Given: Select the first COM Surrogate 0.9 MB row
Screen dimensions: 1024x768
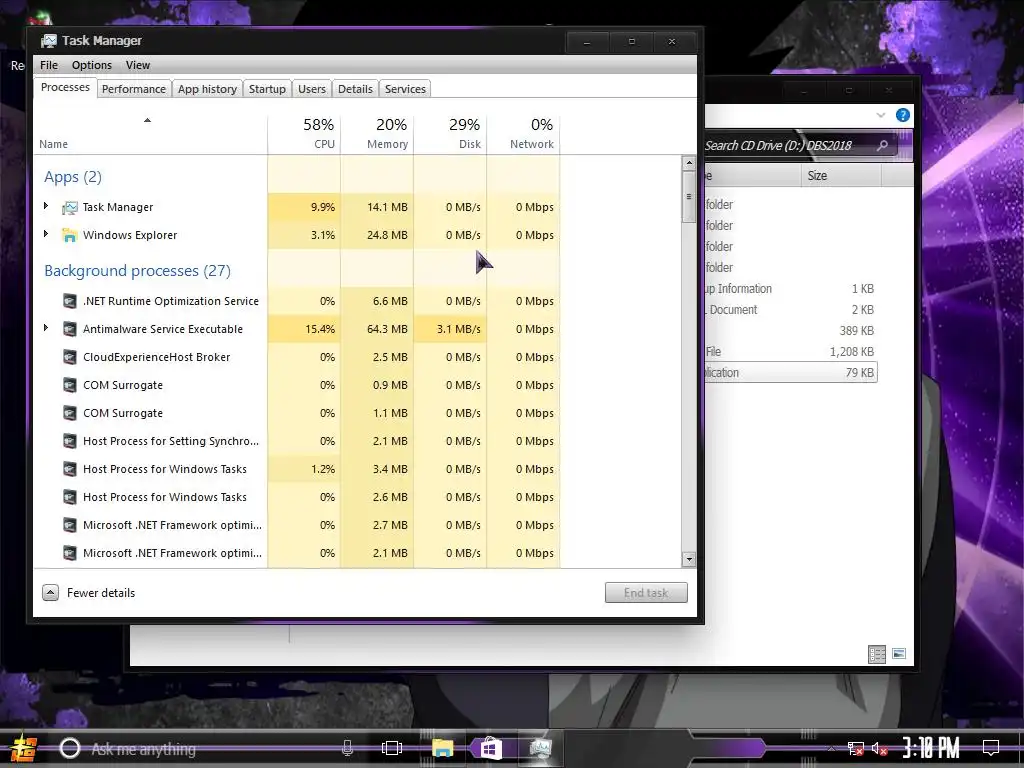Looking at the screenshot, I should [x=297, y=385].
